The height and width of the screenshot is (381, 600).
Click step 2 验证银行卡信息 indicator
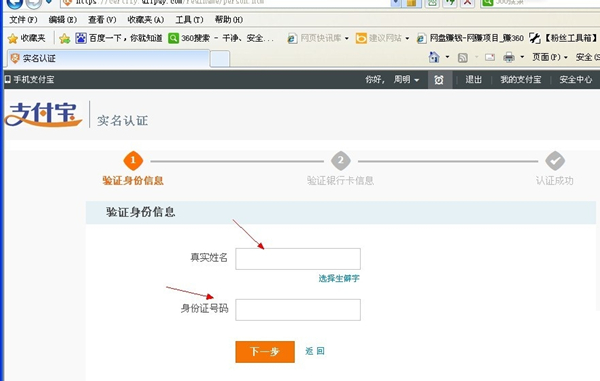point(341,161)
